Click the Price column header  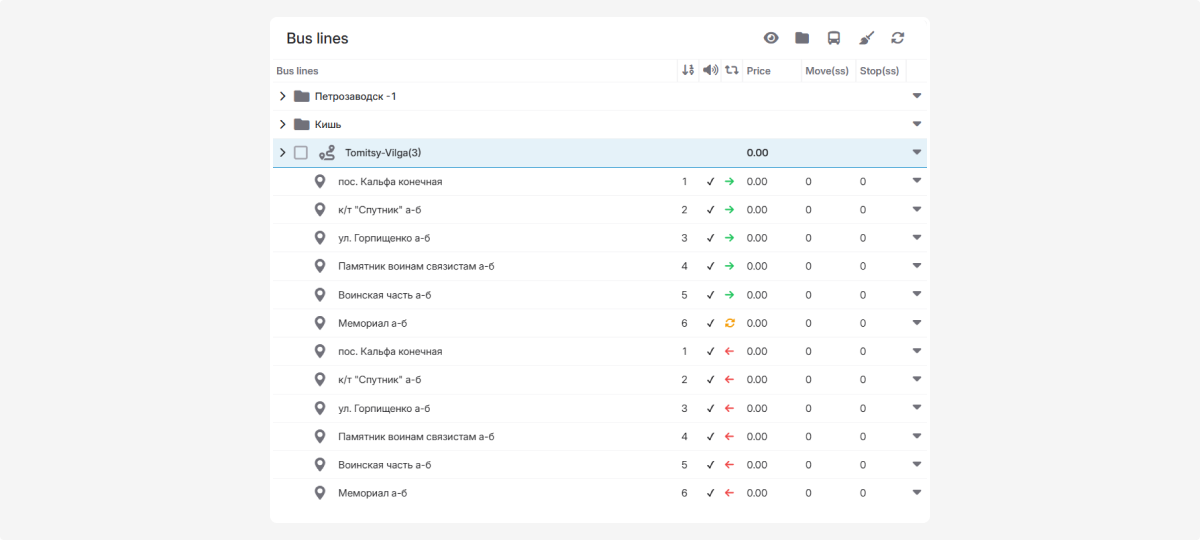pos(758,71)
